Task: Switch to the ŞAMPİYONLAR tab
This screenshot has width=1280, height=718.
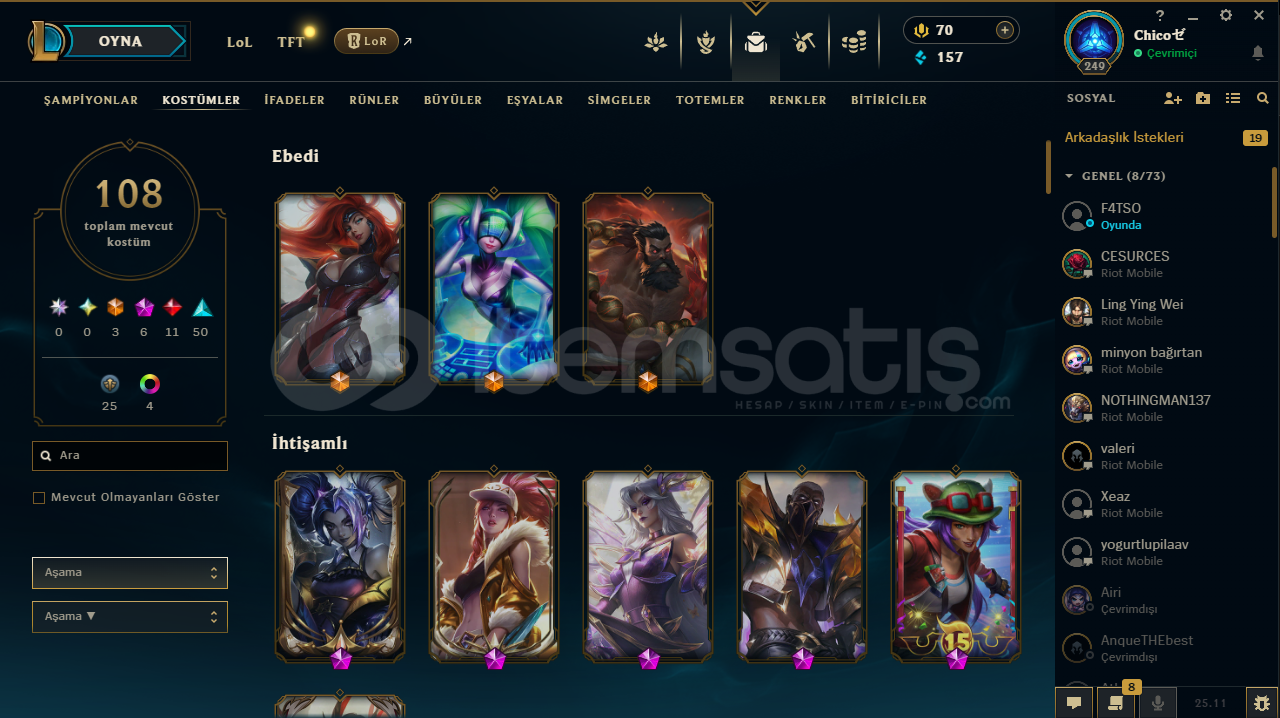Action: pyautogui.click(x=91, y=100)
